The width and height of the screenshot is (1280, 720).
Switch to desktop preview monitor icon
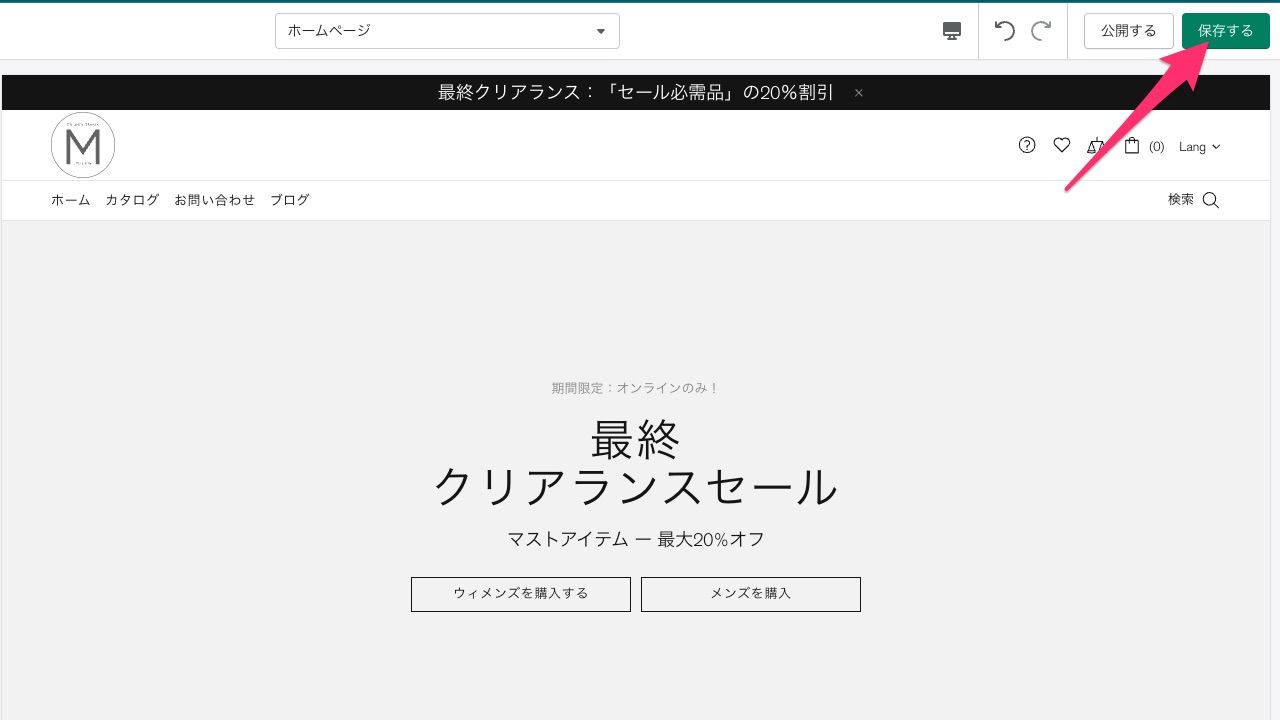click(952, 31)
